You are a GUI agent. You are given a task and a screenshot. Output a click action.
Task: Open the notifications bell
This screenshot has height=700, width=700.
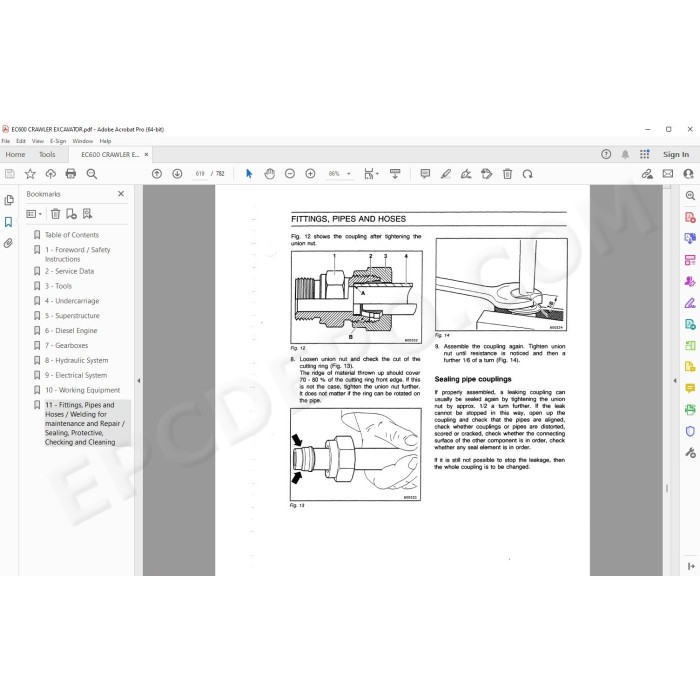(625, 154)
